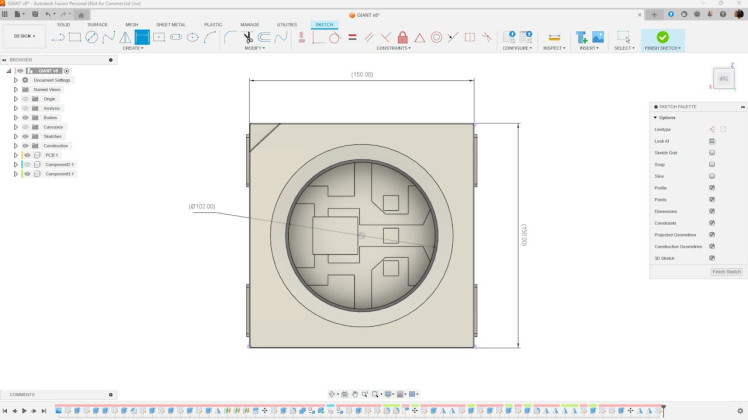748x420 pixels.
Task: Enable the Sketch Grid checkbox
Action: (712, 153)
